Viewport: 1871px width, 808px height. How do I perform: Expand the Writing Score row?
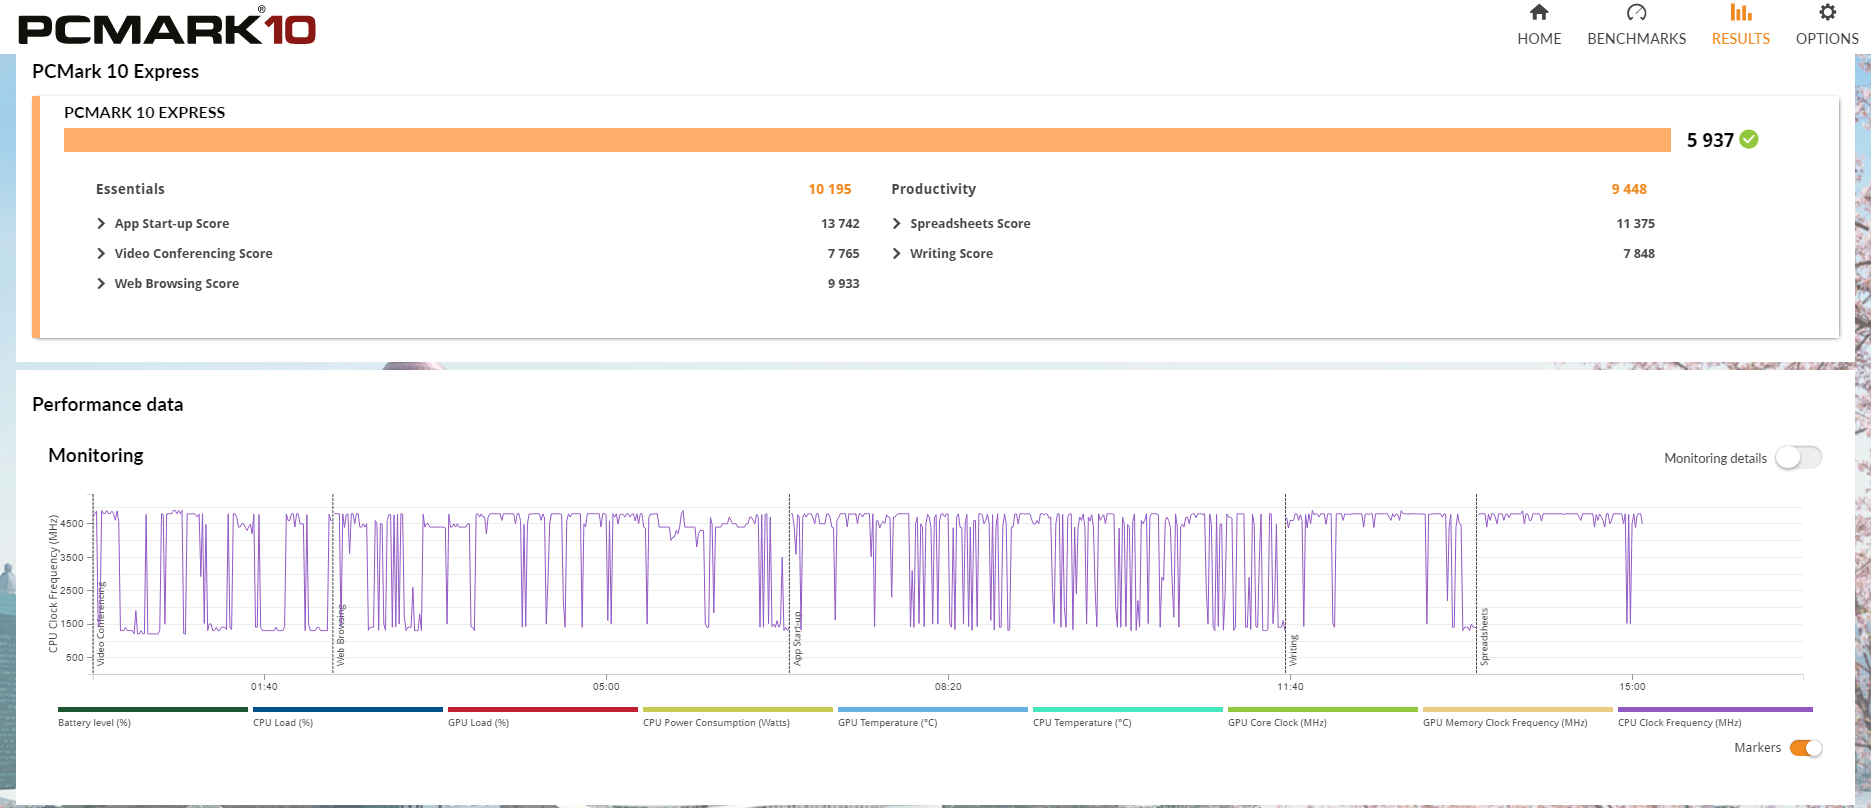(897, 254)
